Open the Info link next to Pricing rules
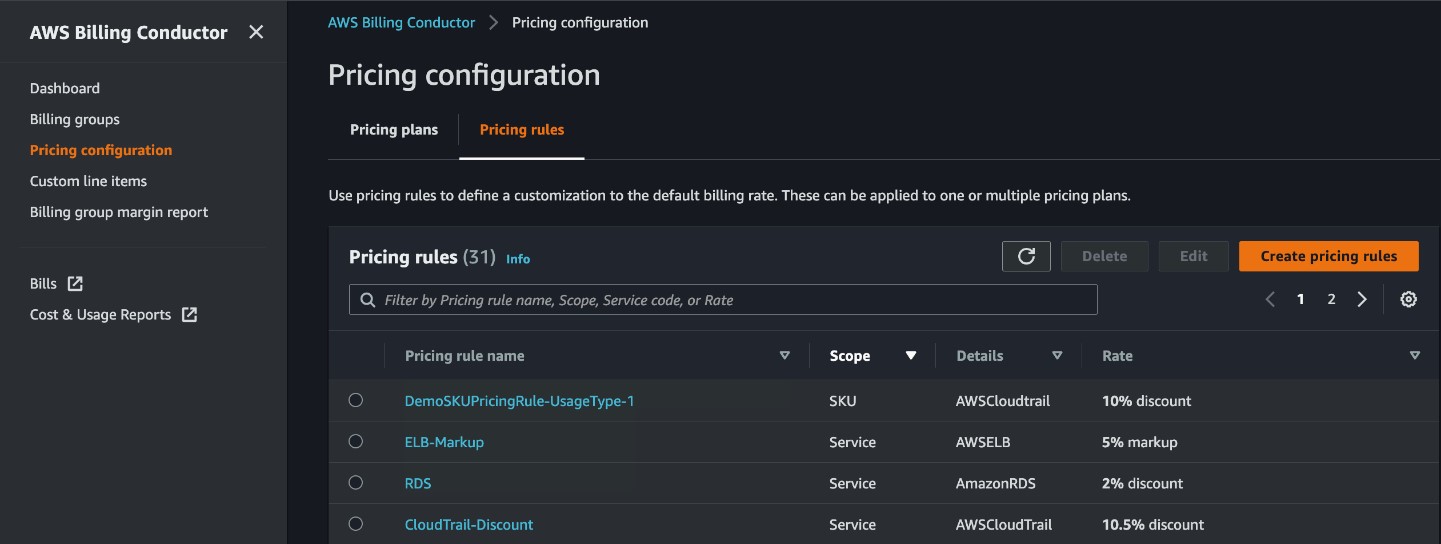Screen dimensions: 1441x544 (x=518, y=258)
